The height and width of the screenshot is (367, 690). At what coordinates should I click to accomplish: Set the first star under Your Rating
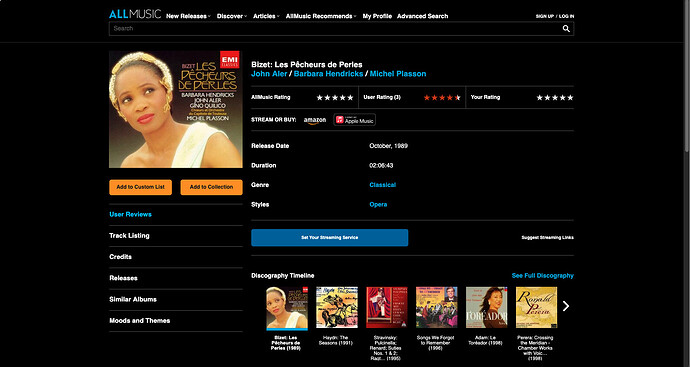coord(540,98)
